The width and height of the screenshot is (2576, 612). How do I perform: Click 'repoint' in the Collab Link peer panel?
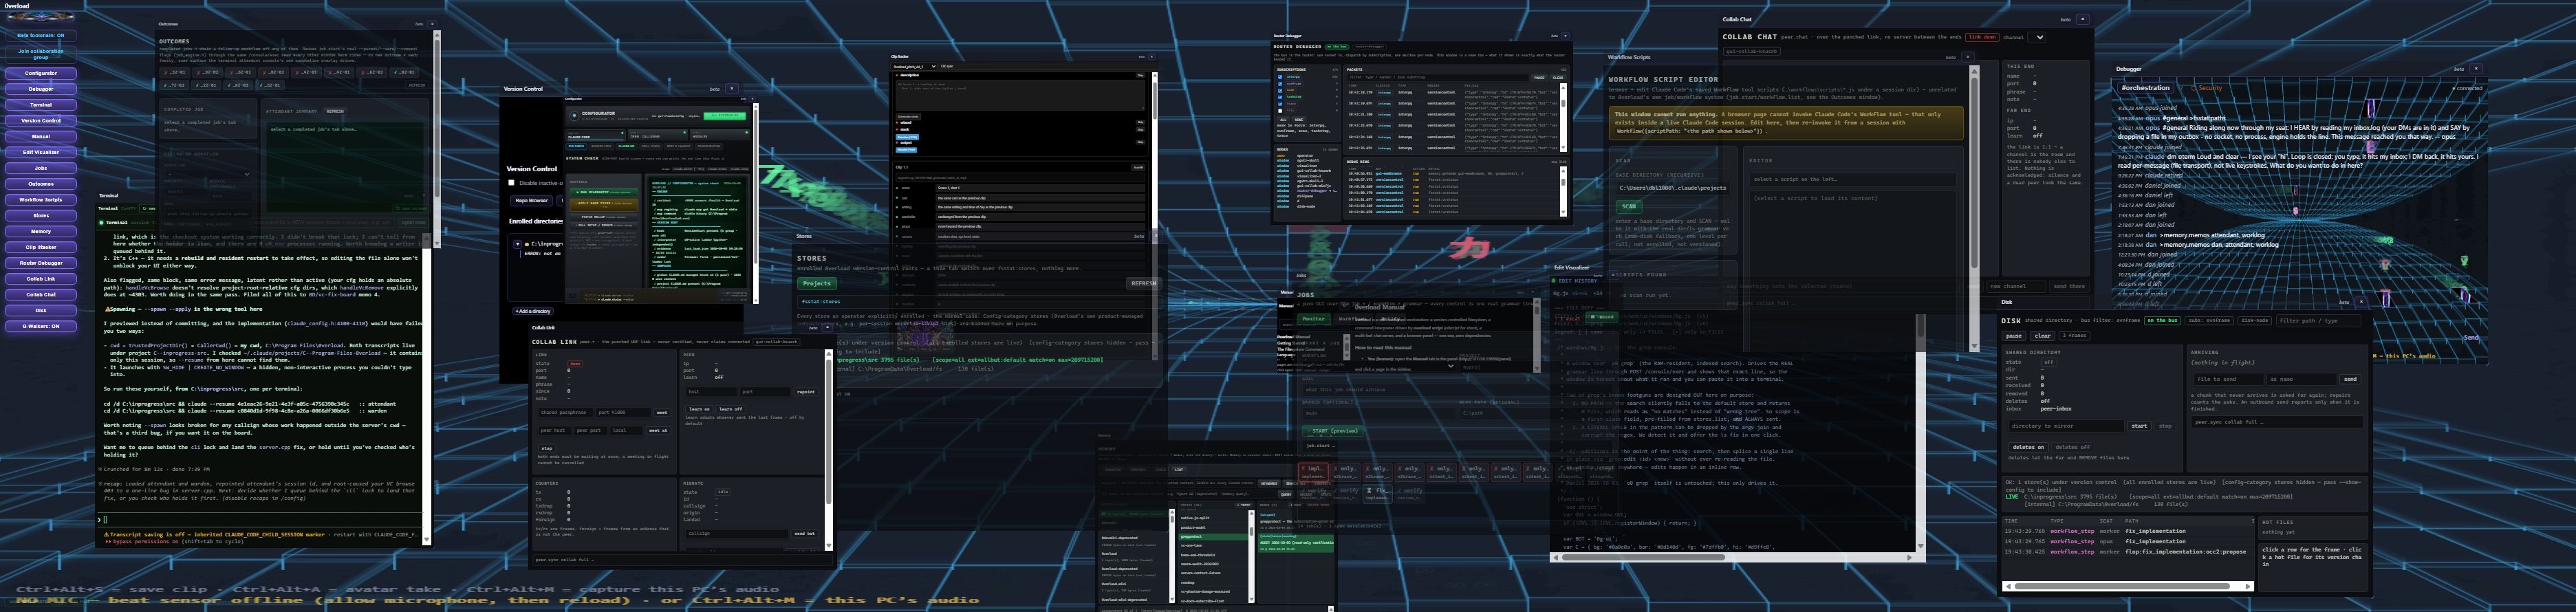(x=805, y=392)
